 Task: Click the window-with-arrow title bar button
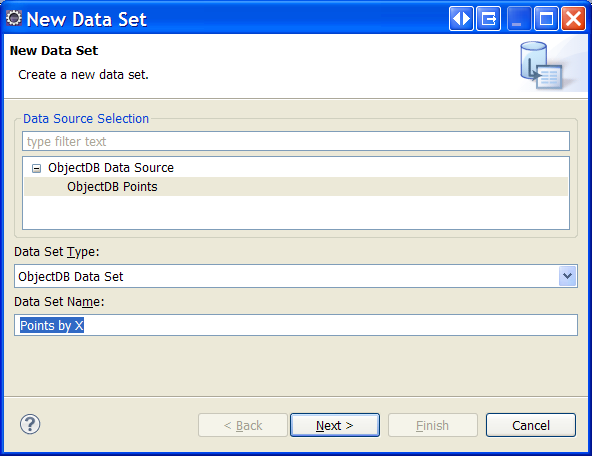point(489,18)
